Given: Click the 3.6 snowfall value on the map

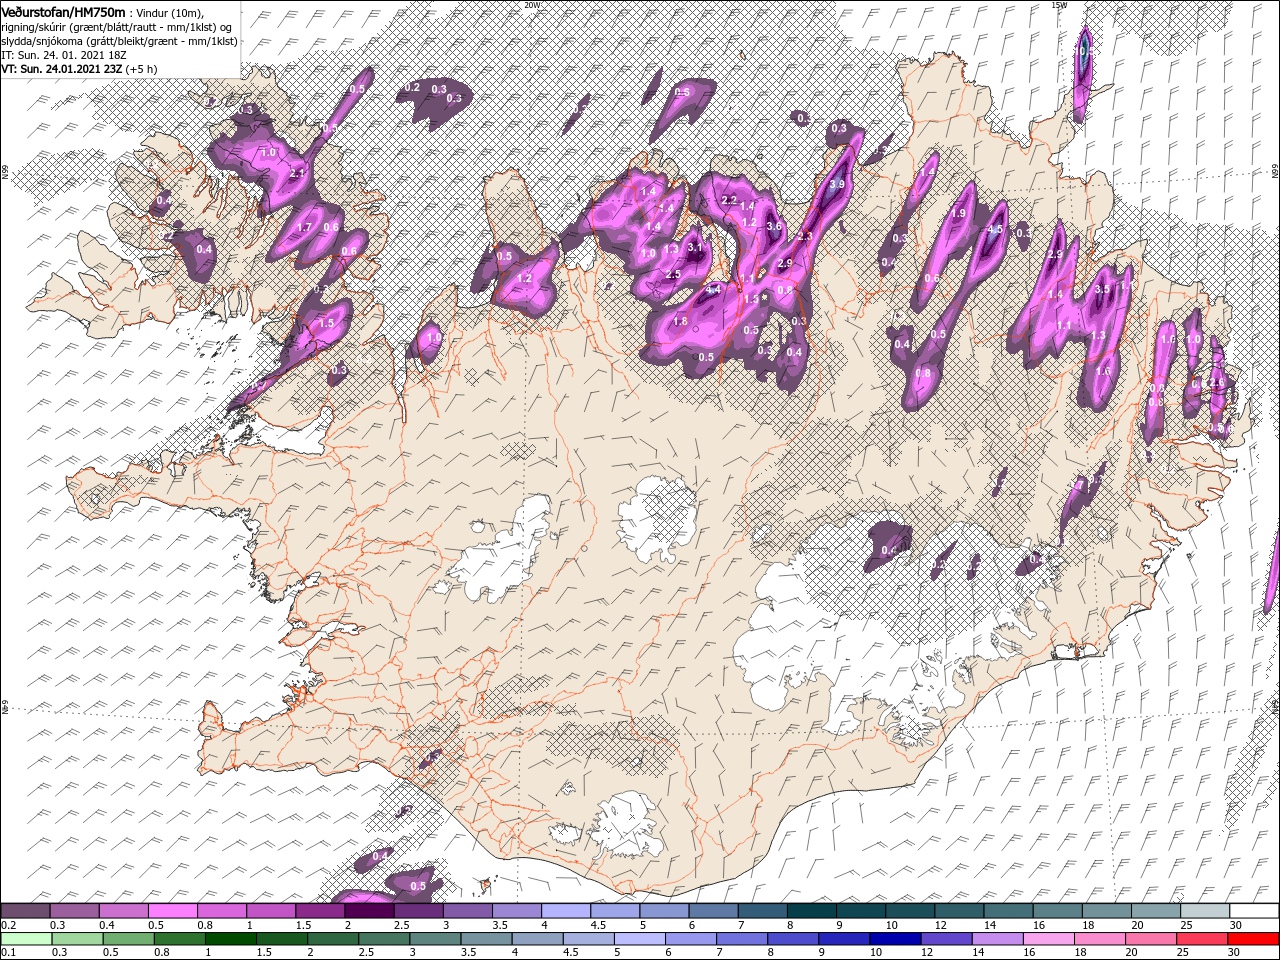Looking at the screenshot, I should point(773,226).
